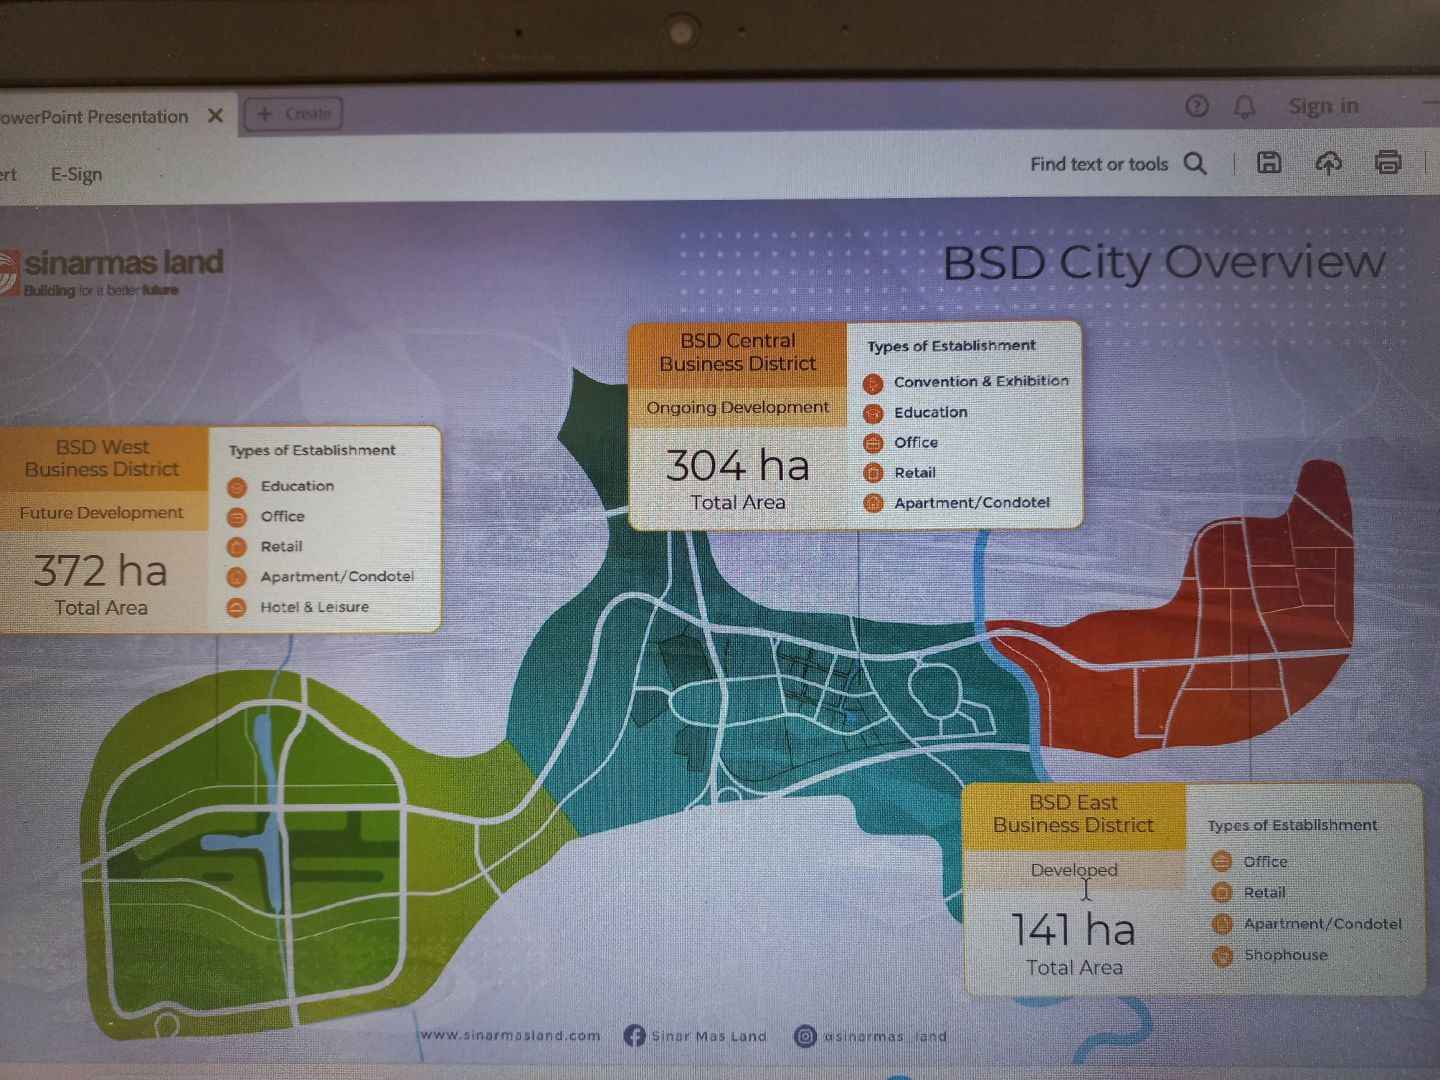Click BSD Central Business District header
Screen dimensions: 1440x1080
(738, 353)
